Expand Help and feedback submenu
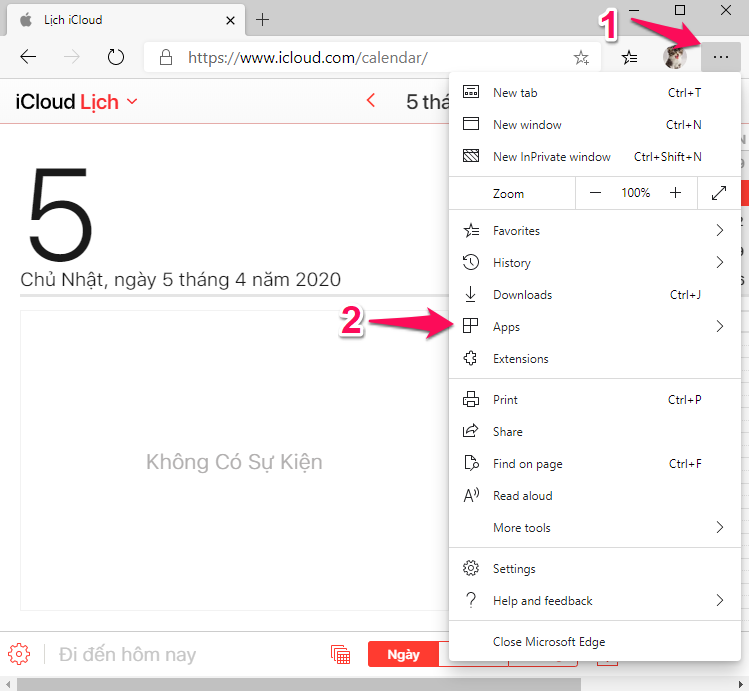 coord(595,601)
